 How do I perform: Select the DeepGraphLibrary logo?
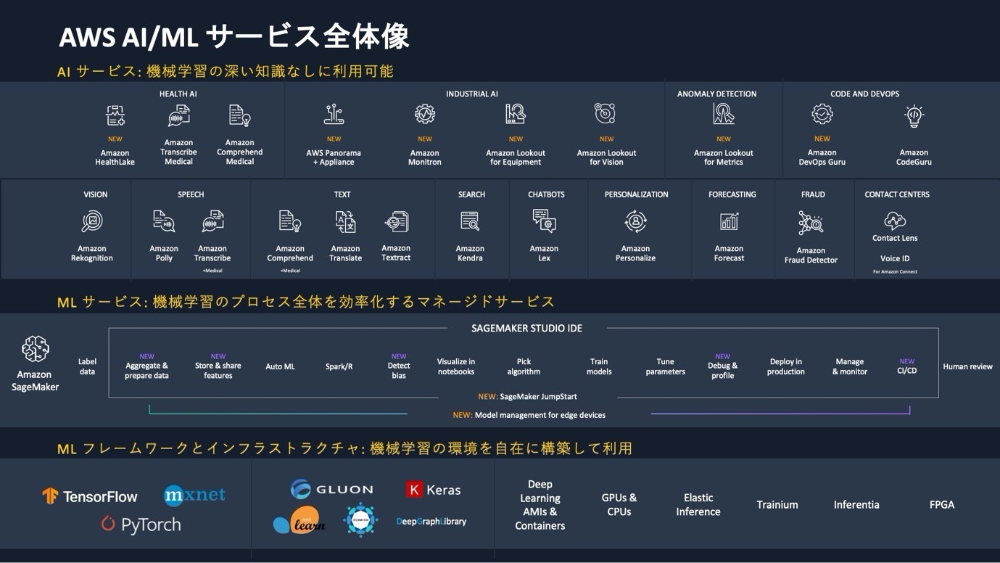[x=431, y=521]
